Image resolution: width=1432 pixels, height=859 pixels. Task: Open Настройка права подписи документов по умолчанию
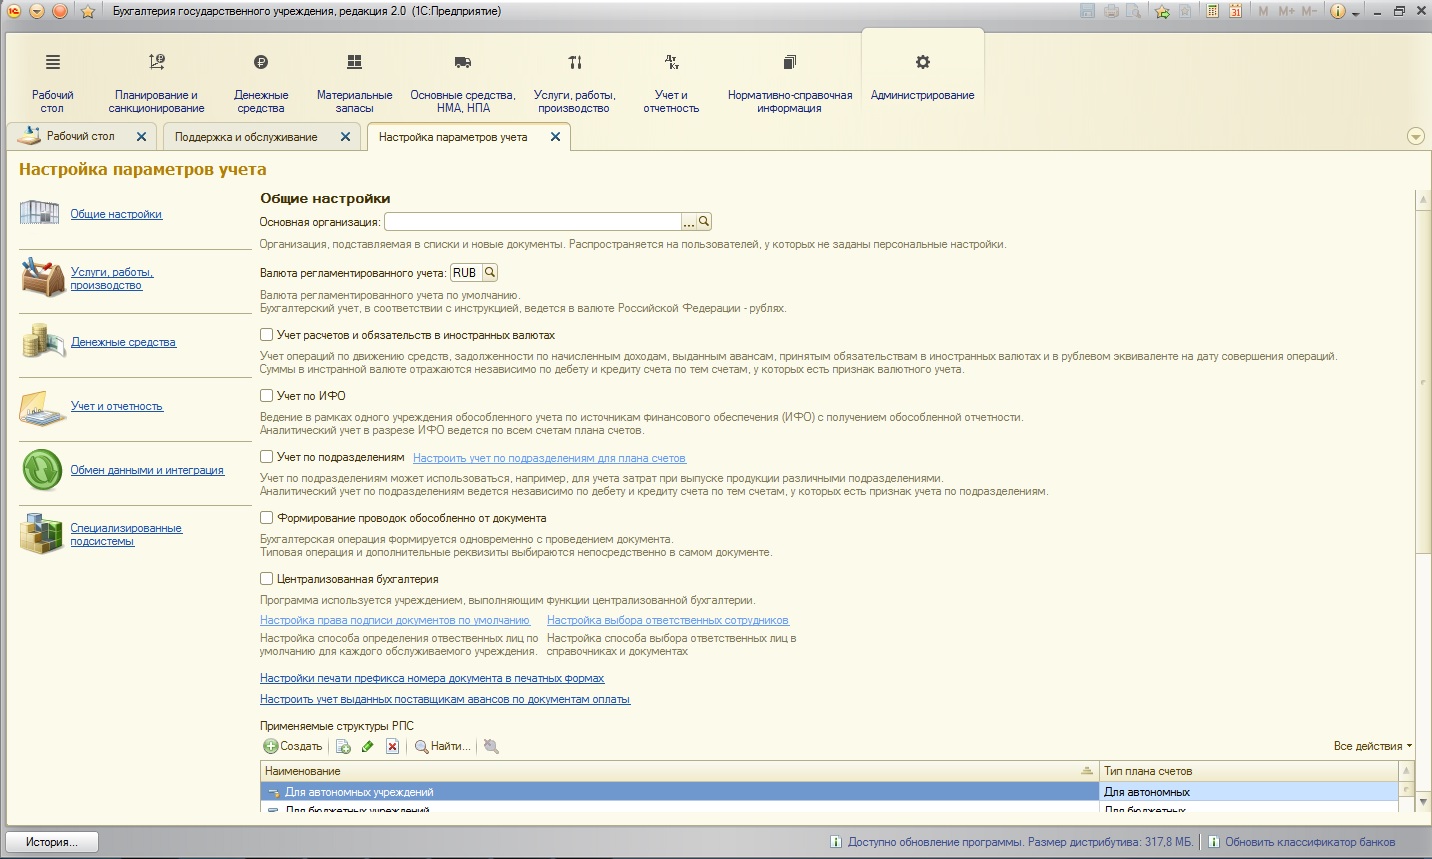(x=395, y=620)
